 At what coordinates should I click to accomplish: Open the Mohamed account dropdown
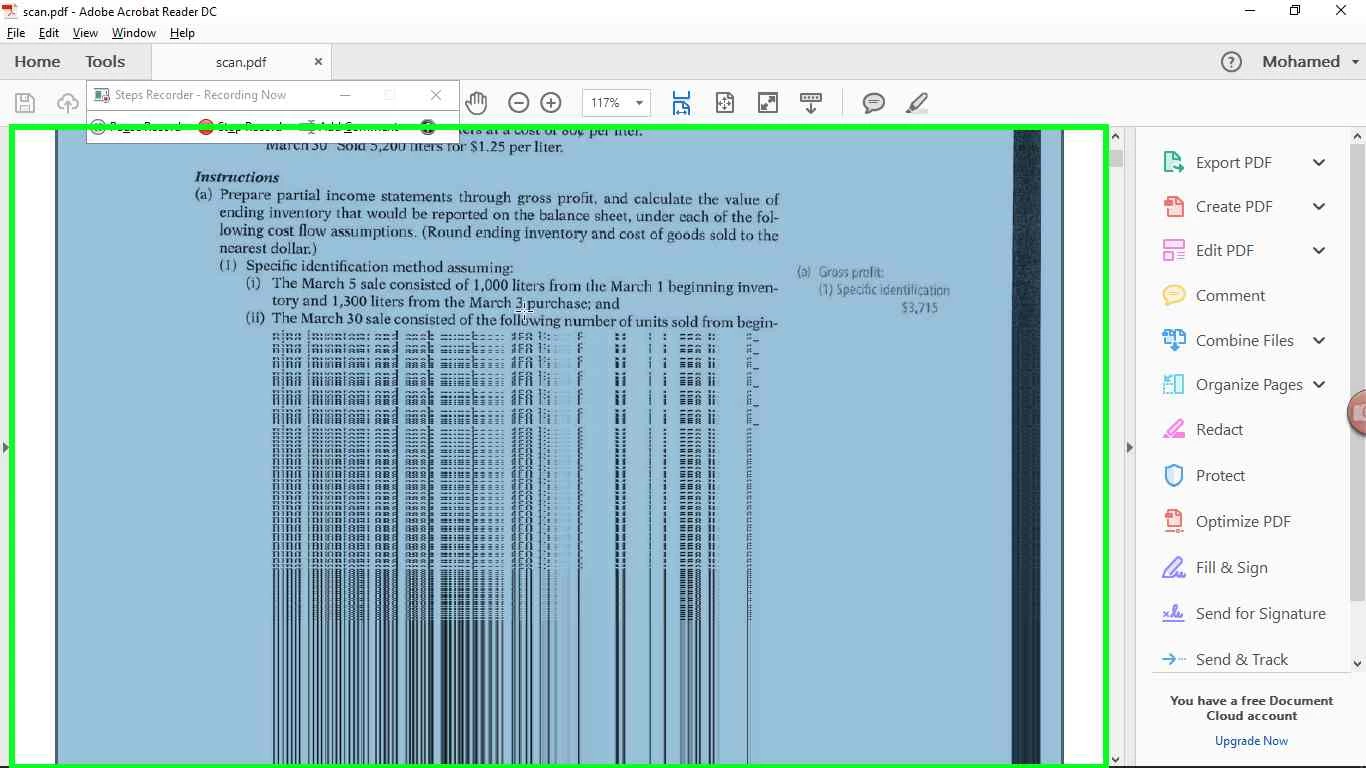[x=1310, y=61]
